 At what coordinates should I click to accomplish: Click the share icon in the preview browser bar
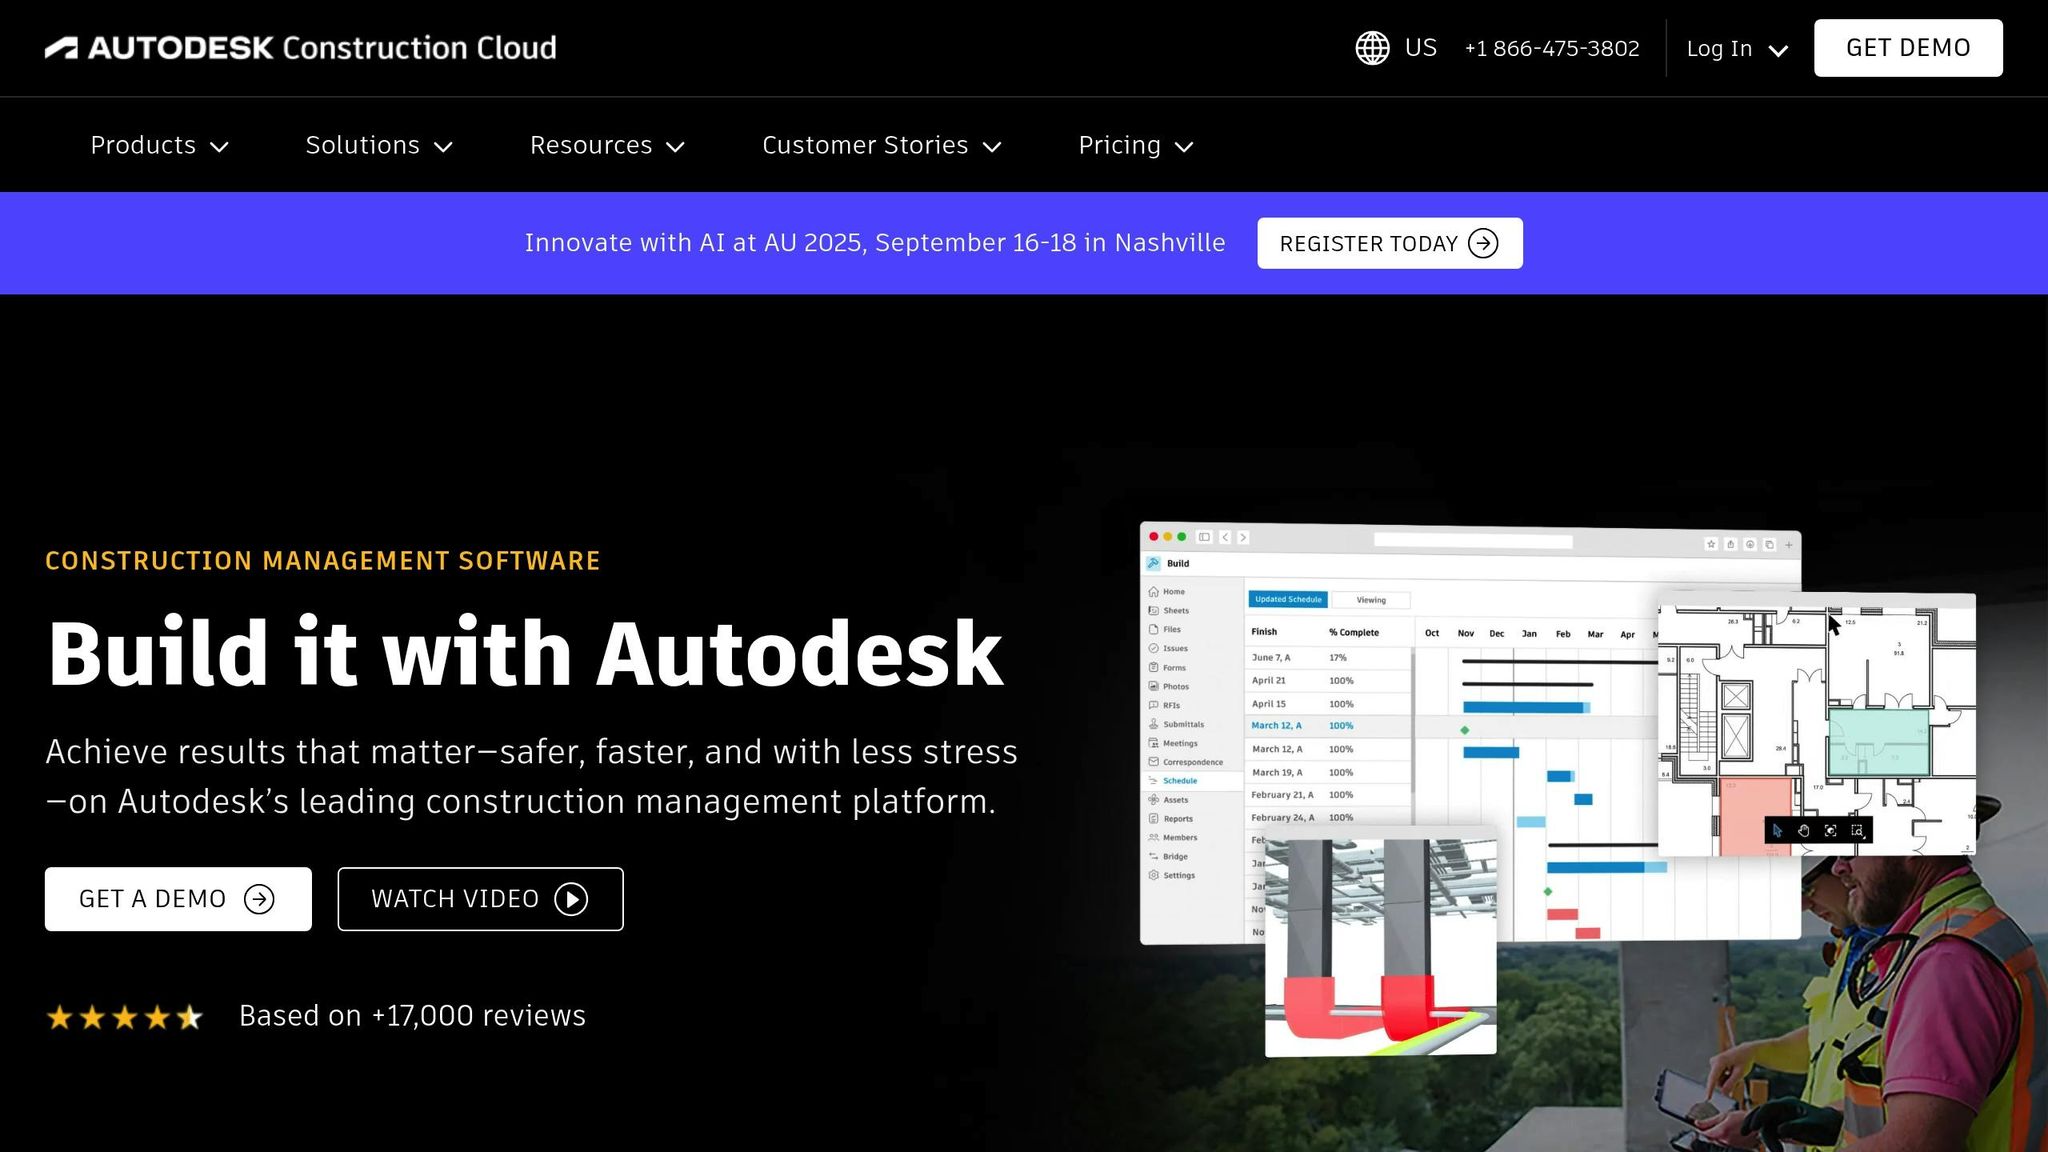click(x=1731, y=544)
